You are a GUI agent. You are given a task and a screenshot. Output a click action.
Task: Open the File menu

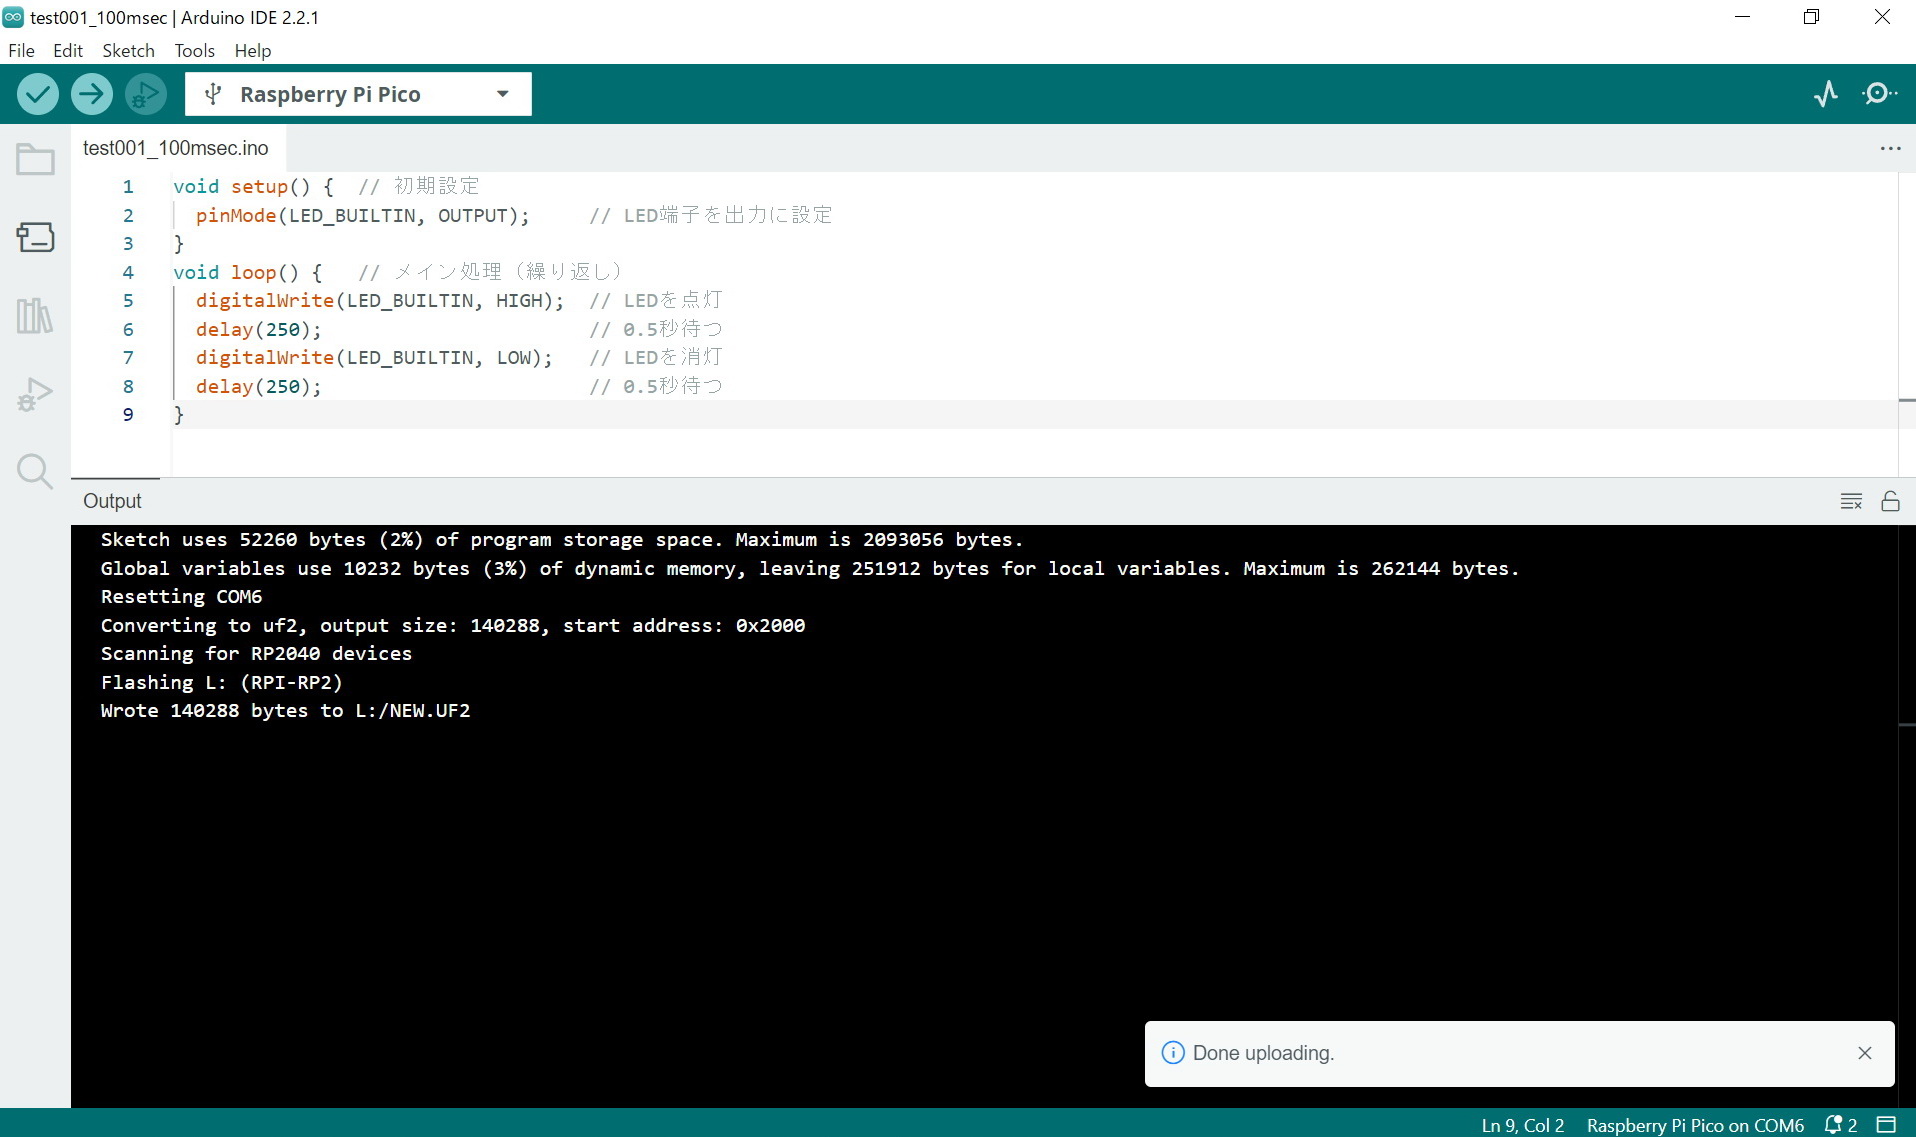[21, 50]
